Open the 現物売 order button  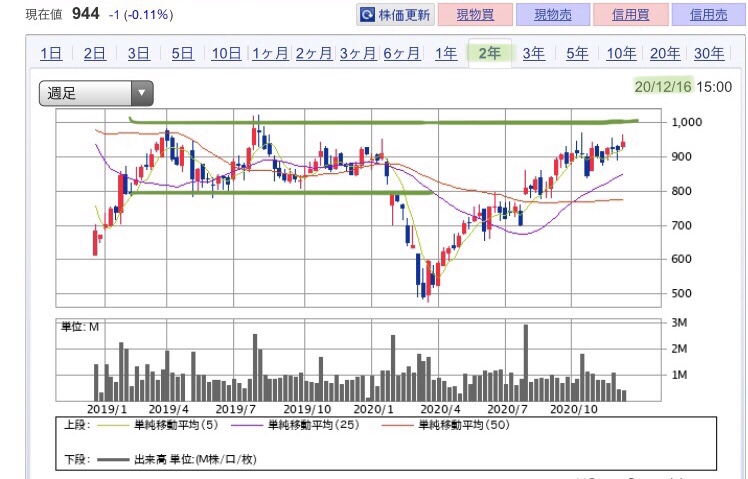[x=553, y=15]
